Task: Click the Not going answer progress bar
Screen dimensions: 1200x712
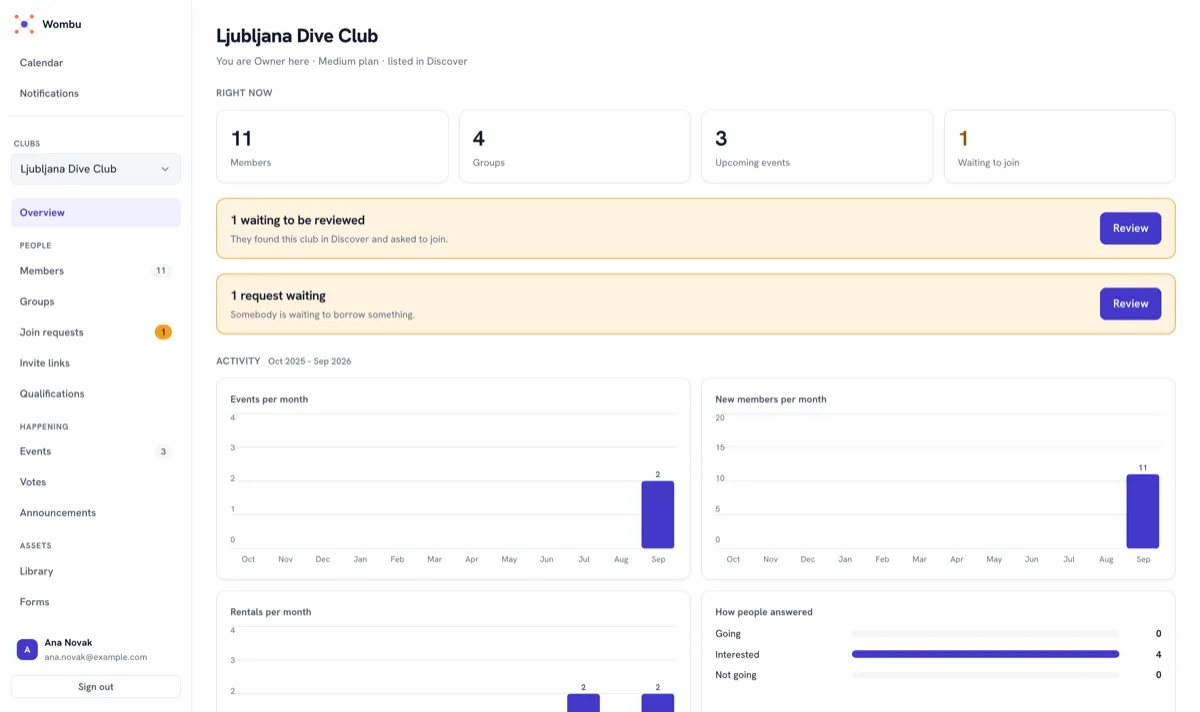Action: 985,675
